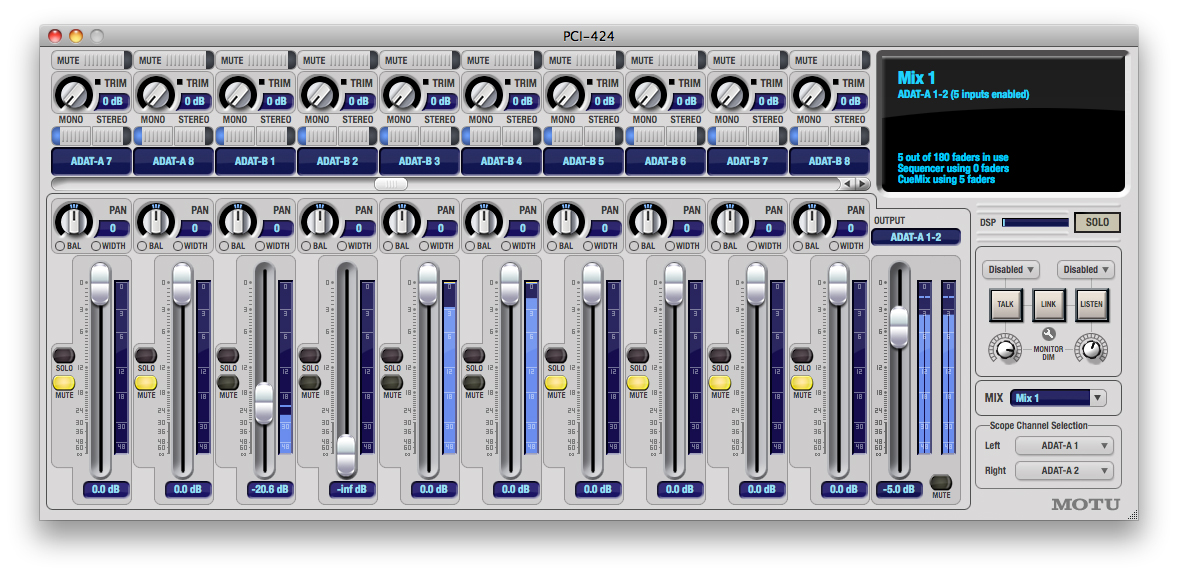Click the listenback level knob below LISTEN
Screen dimensions: 1178x575
(x=1092, y=350)
